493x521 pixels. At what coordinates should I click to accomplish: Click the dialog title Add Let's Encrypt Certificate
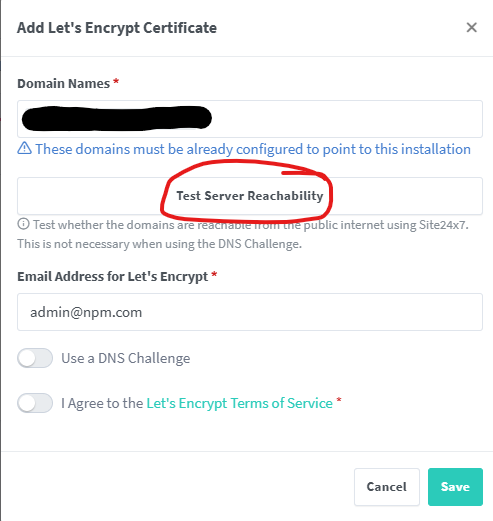point(117,28)
